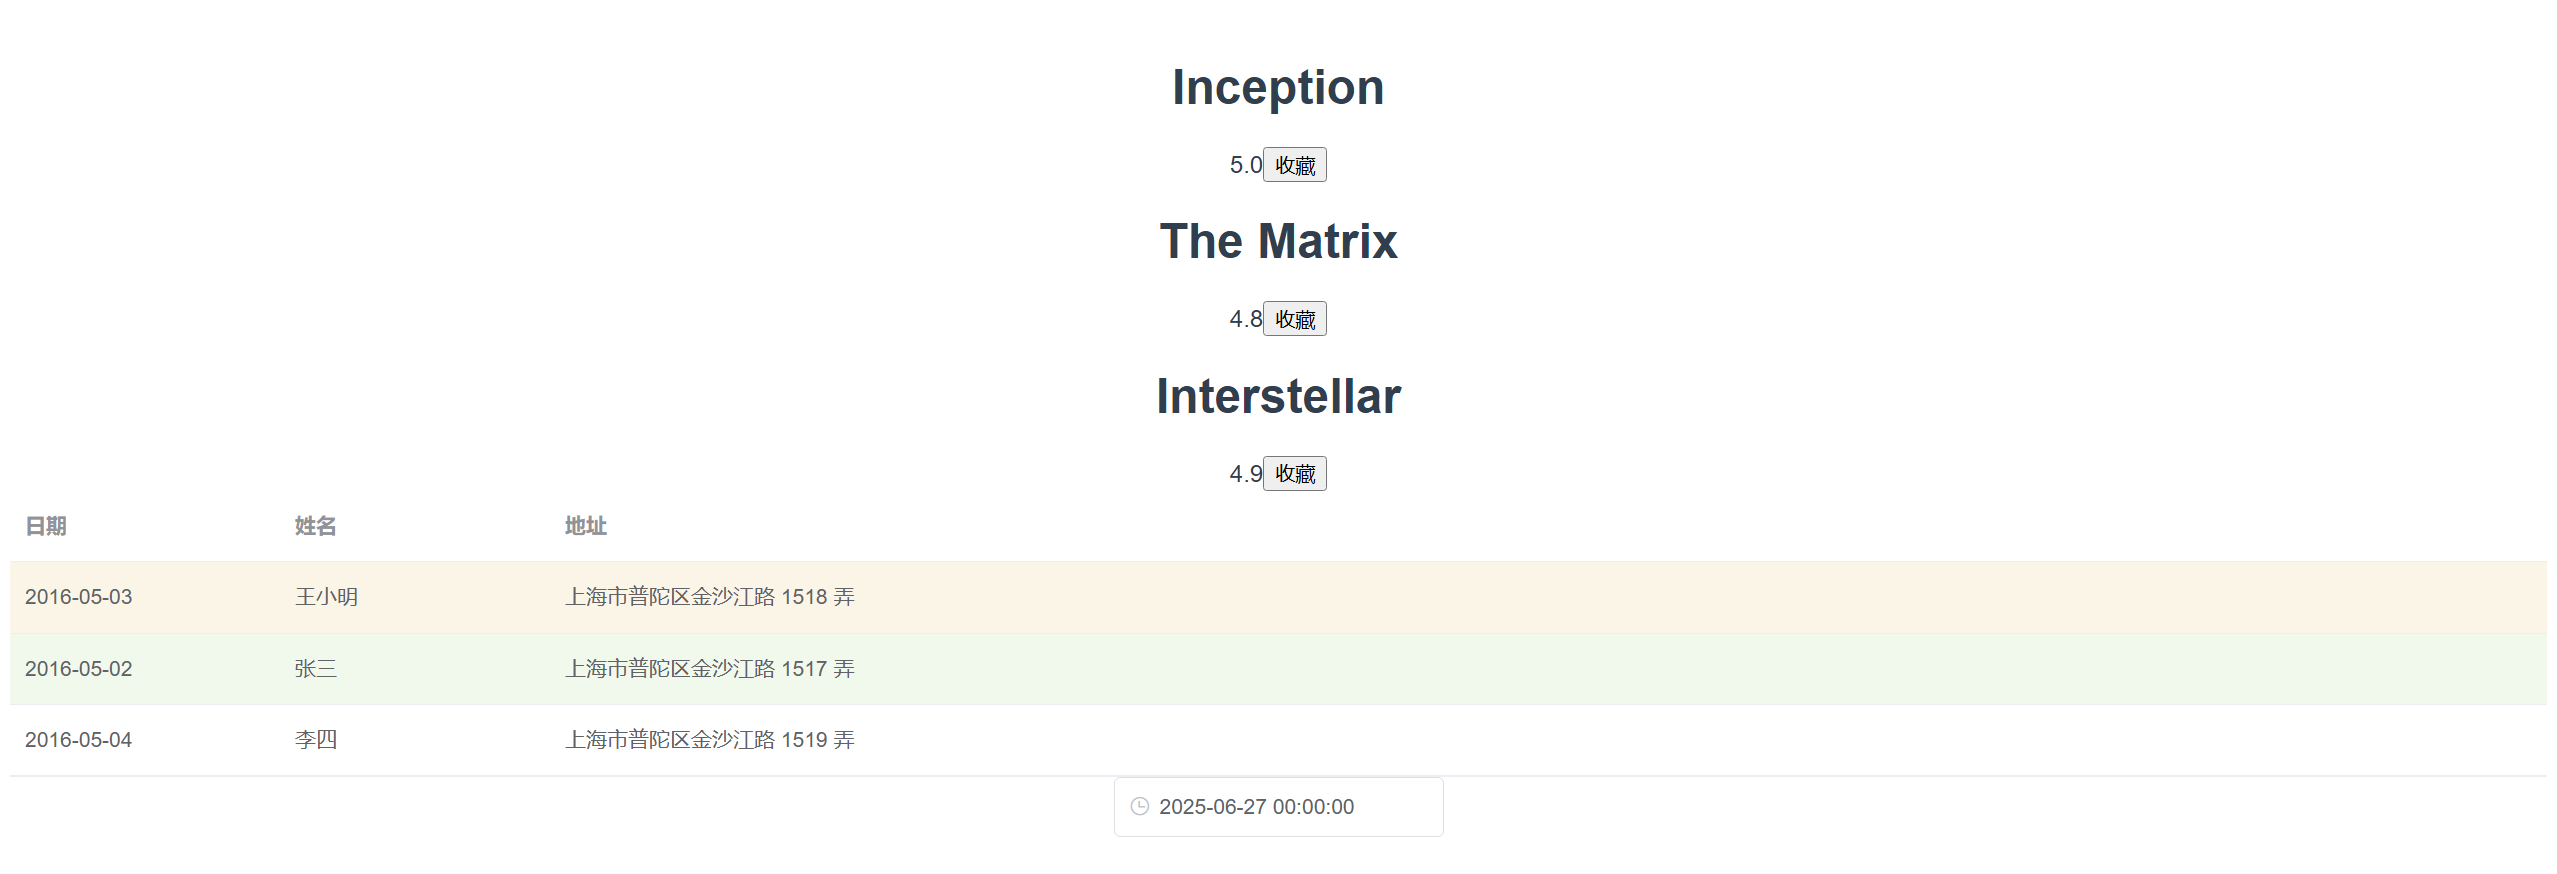Image resolution: width=2557 pixels, height=874 pixels.
Task: Click the date cell 2016-05-02
Action: (78, 669)
